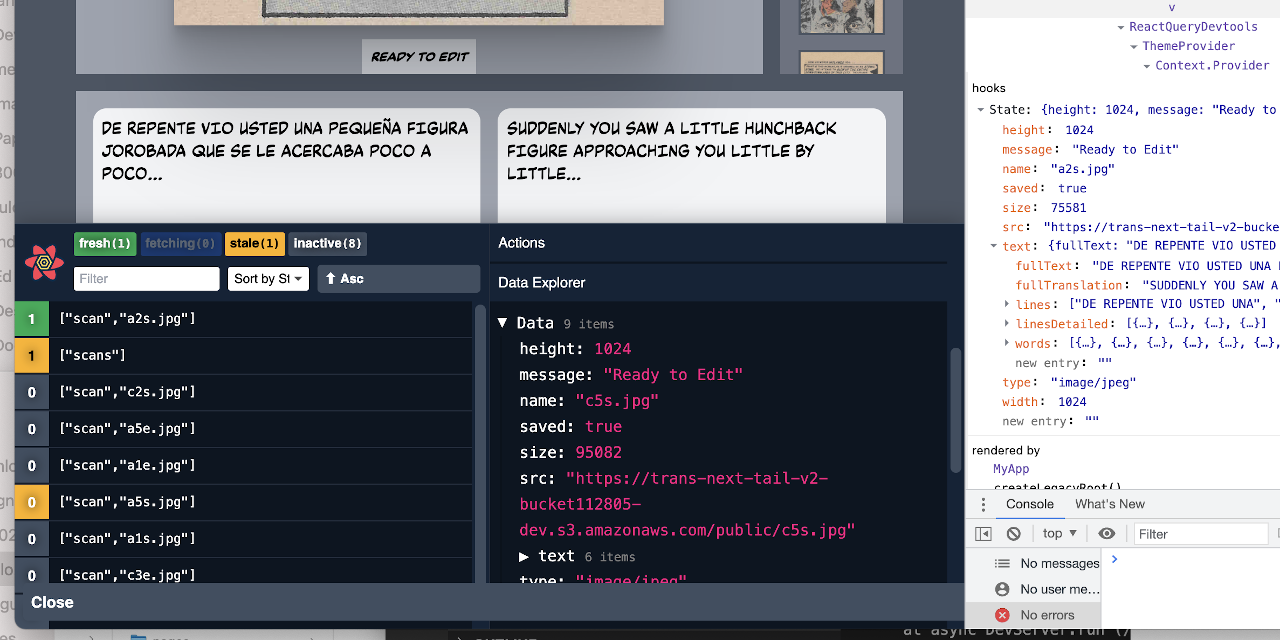
Task: Create a live expression with the eye icon
Action: coord(1106,533)
